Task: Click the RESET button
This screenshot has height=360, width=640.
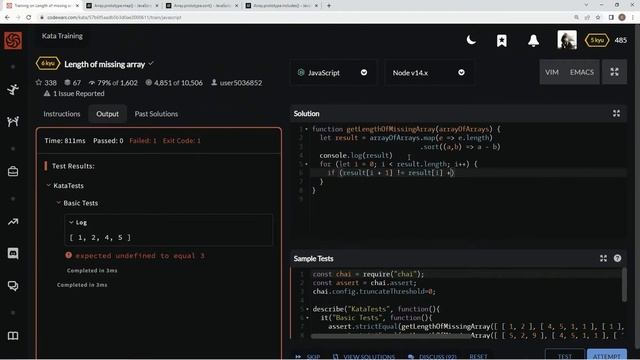Action: [478, 356]
